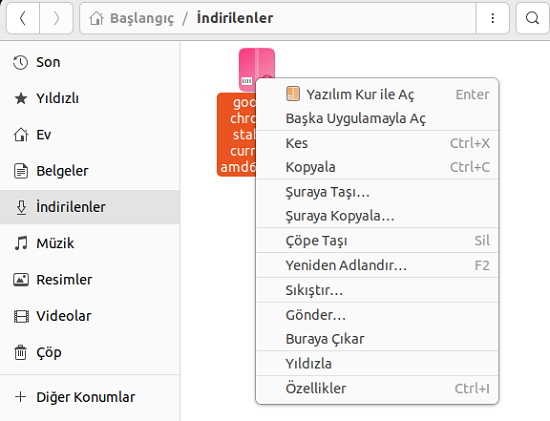Open the search magnifier icon
The image size is (550, 421).
[x=532, y=18]
